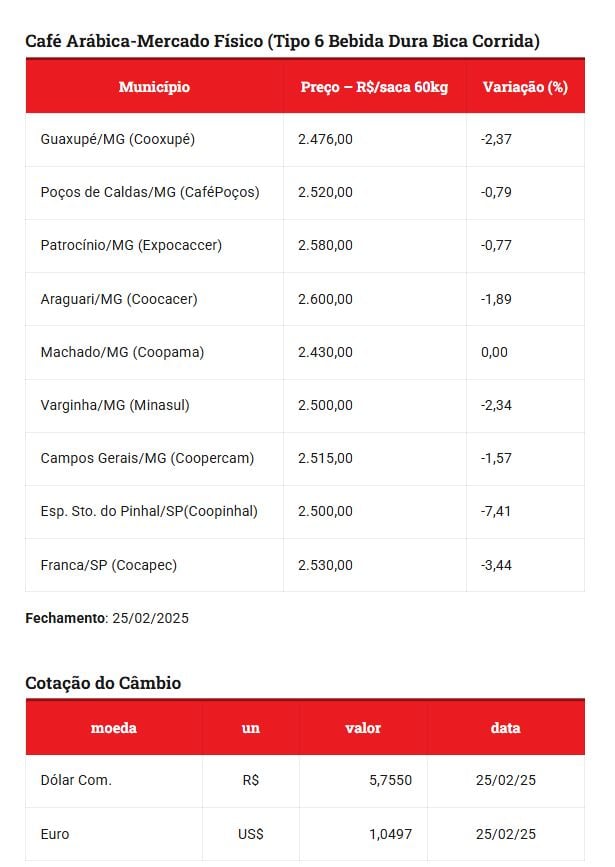Viewport: 615px width, 867px height.
Task: Click the Fechamento date 25/02/2025
Action: tap(150, 618)
